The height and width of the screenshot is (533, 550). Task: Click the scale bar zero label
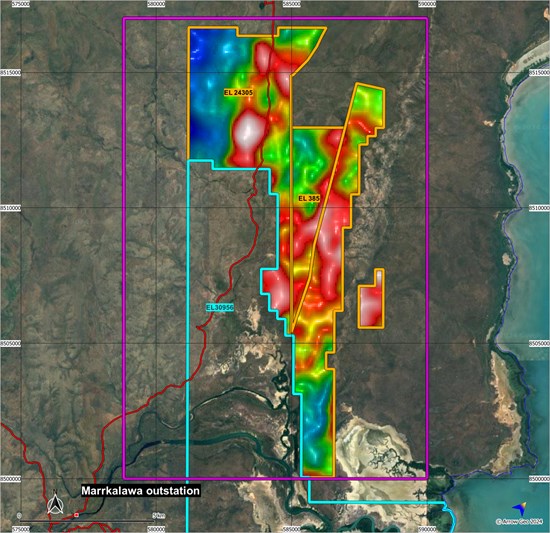(19, 516)
